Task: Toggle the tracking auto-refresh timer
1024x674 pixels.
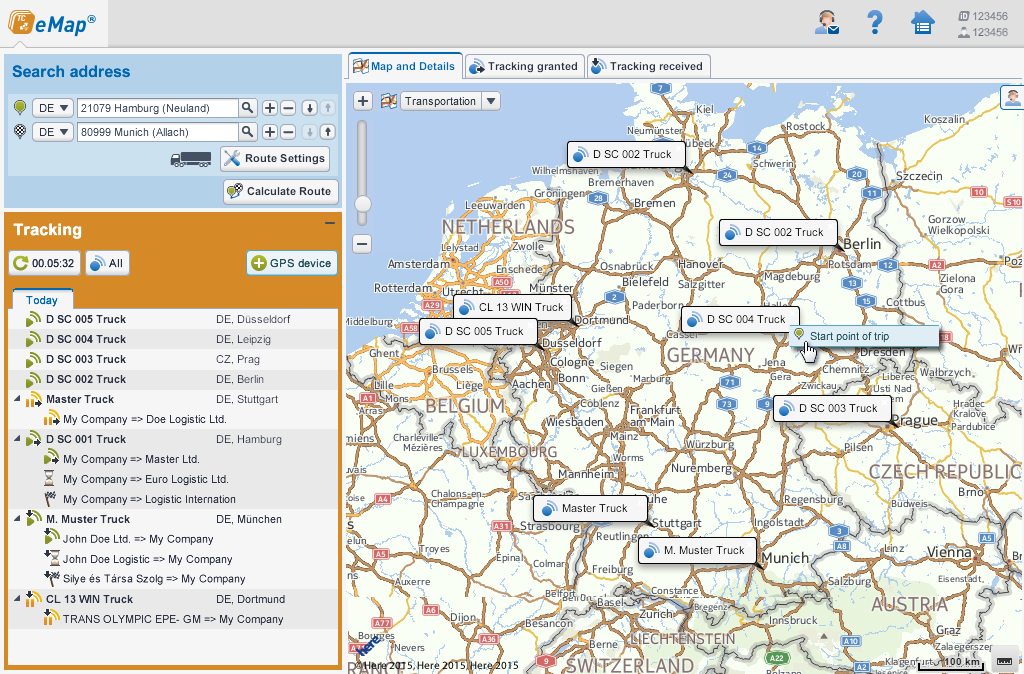Action: tap(44, 263)
